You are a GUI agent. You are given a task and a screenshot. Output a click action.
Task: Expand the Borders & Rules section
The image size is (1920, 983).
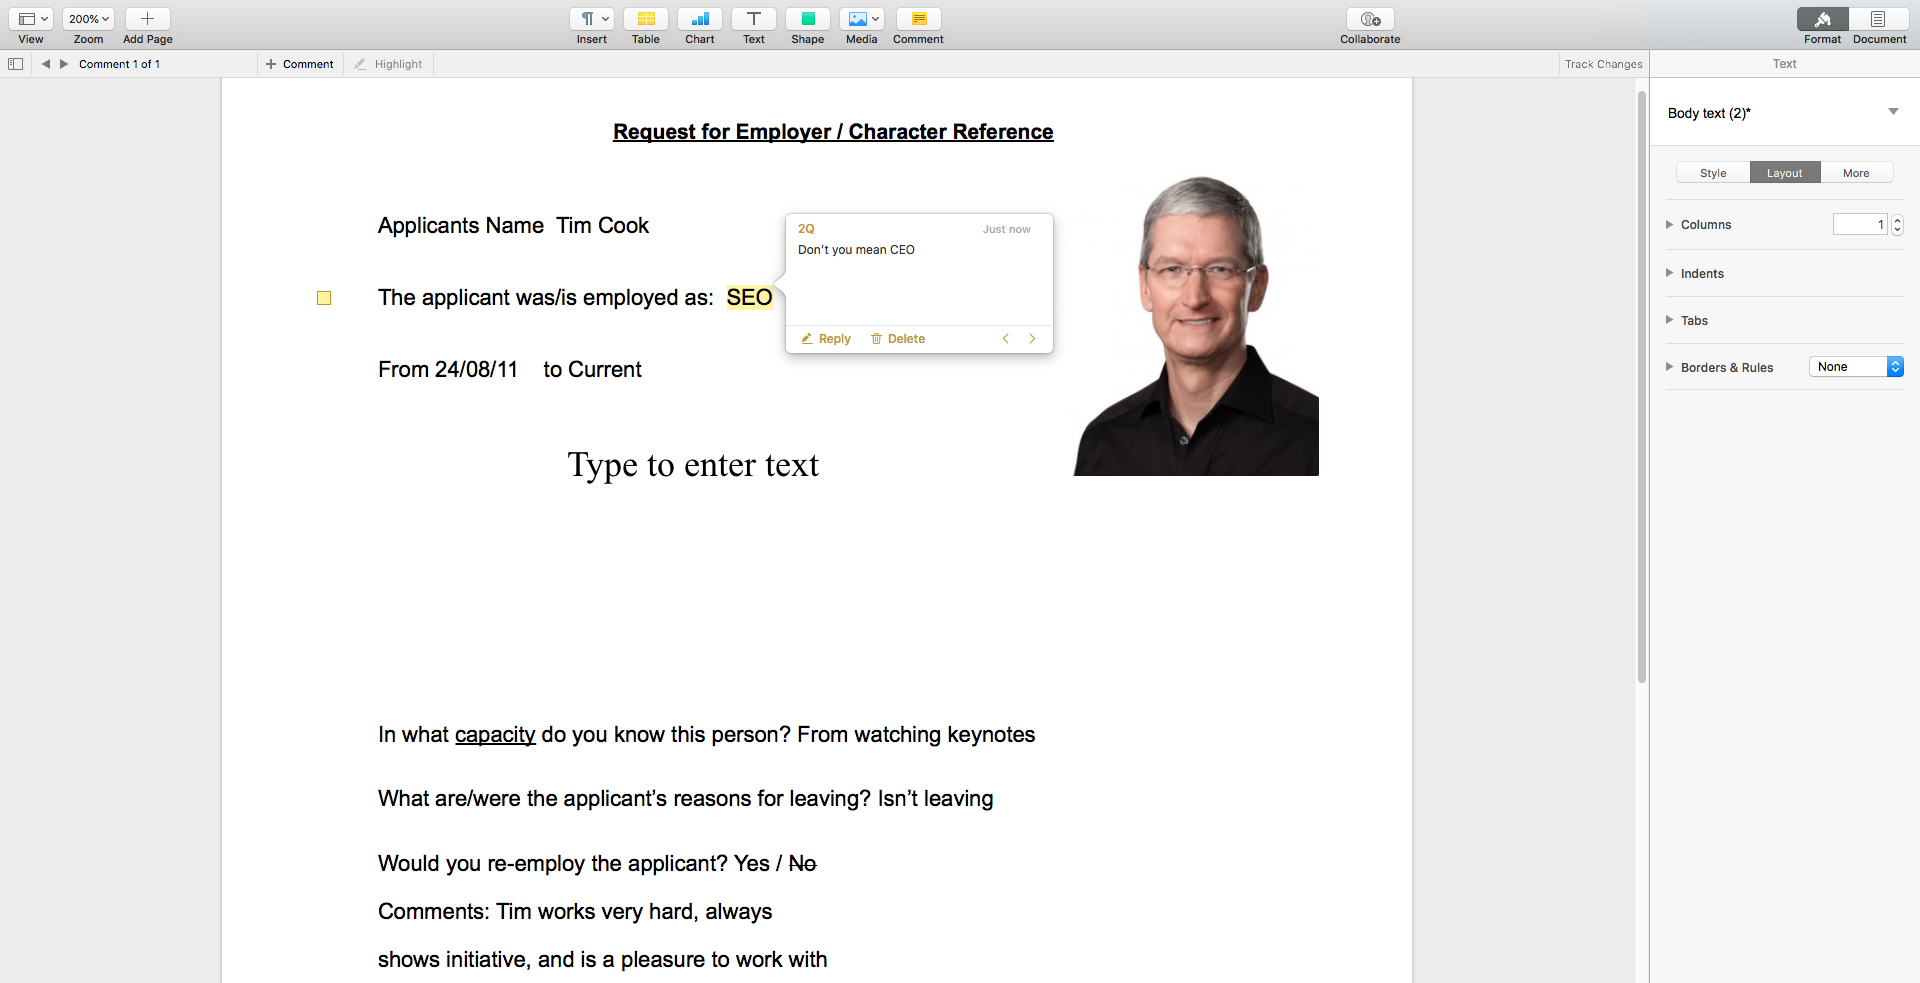1670,367
